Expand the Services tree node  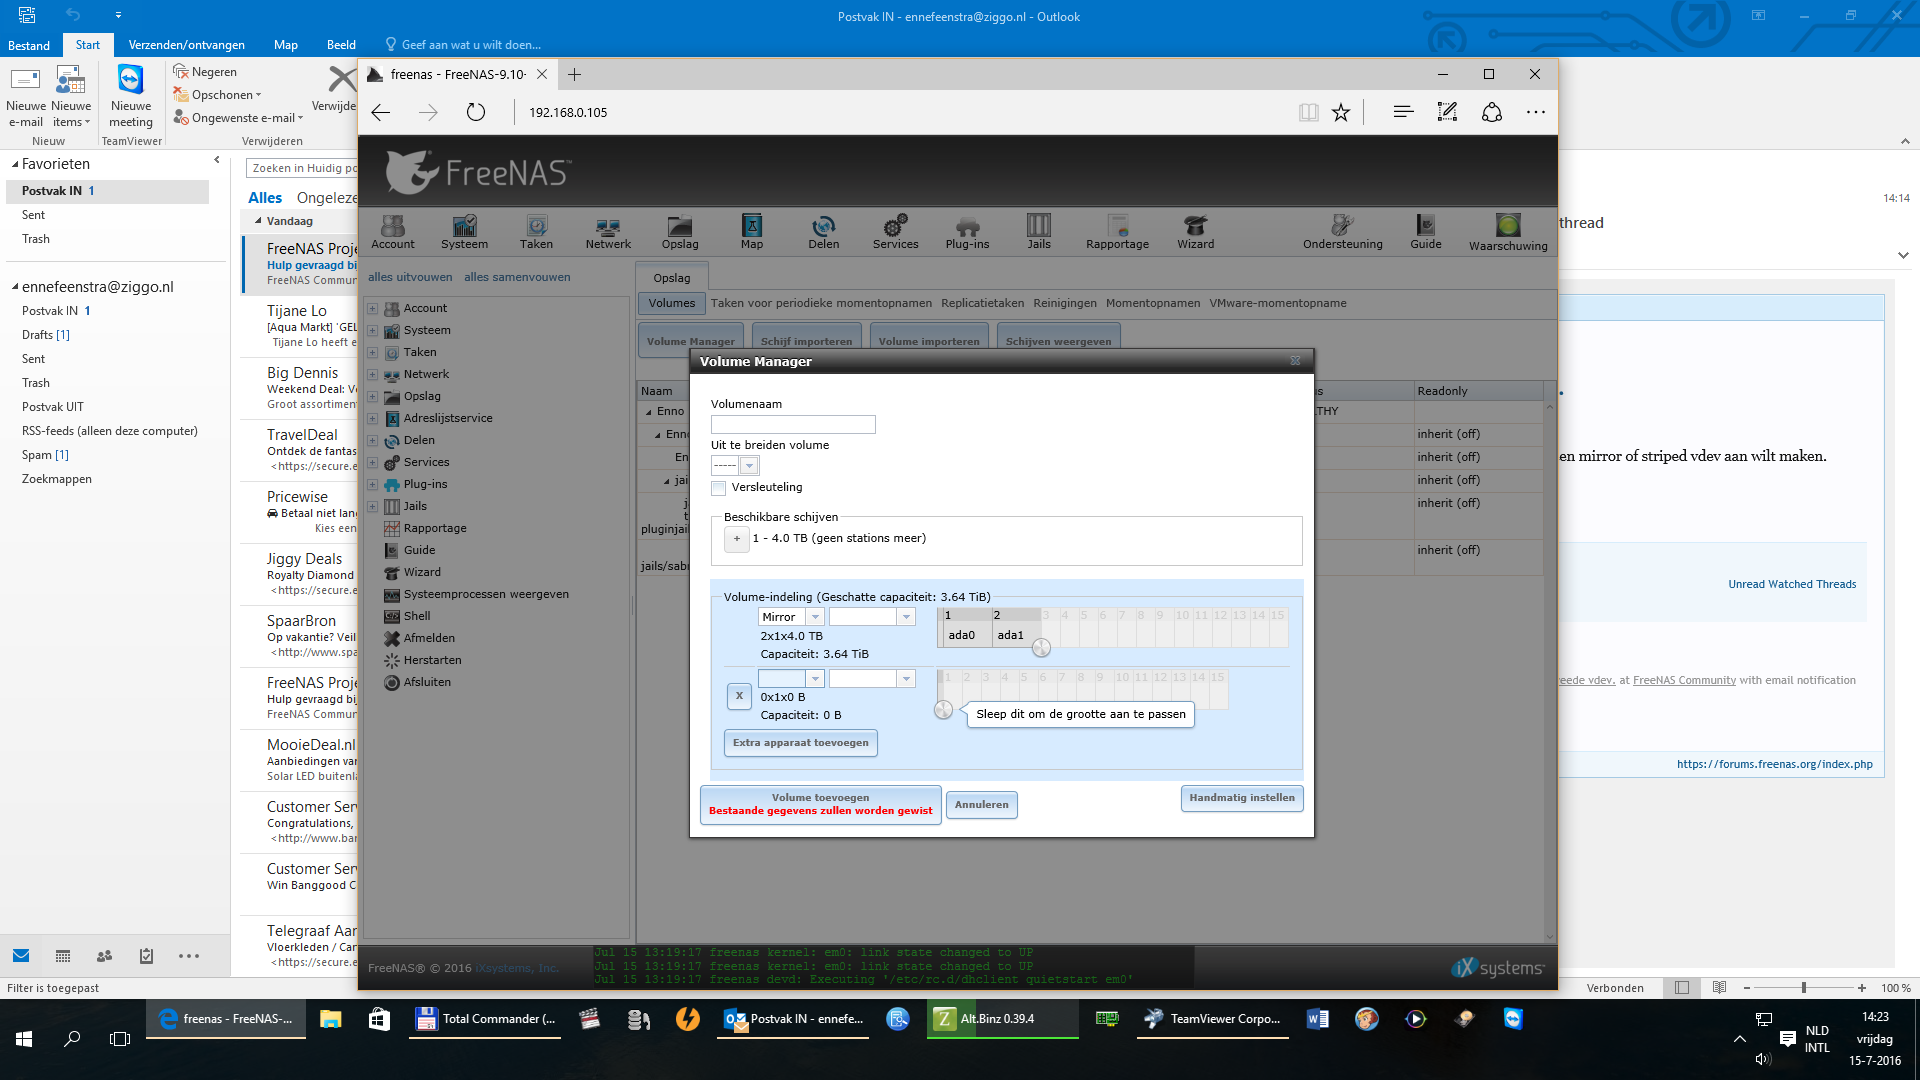pyautogui.click(x=372, y=463)
